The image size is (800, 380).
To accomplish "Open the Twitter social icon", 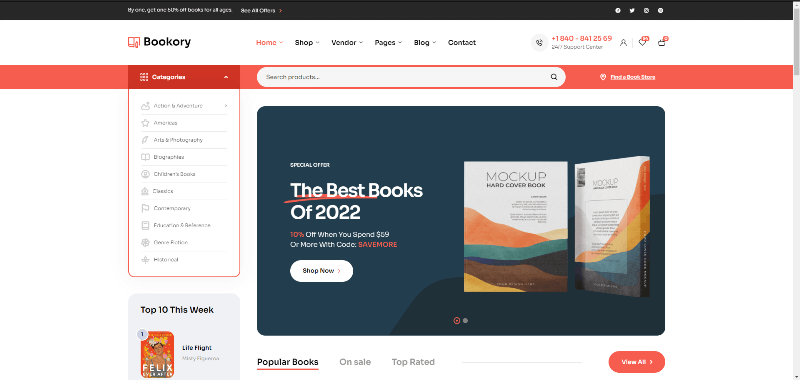I will (632, 10).
